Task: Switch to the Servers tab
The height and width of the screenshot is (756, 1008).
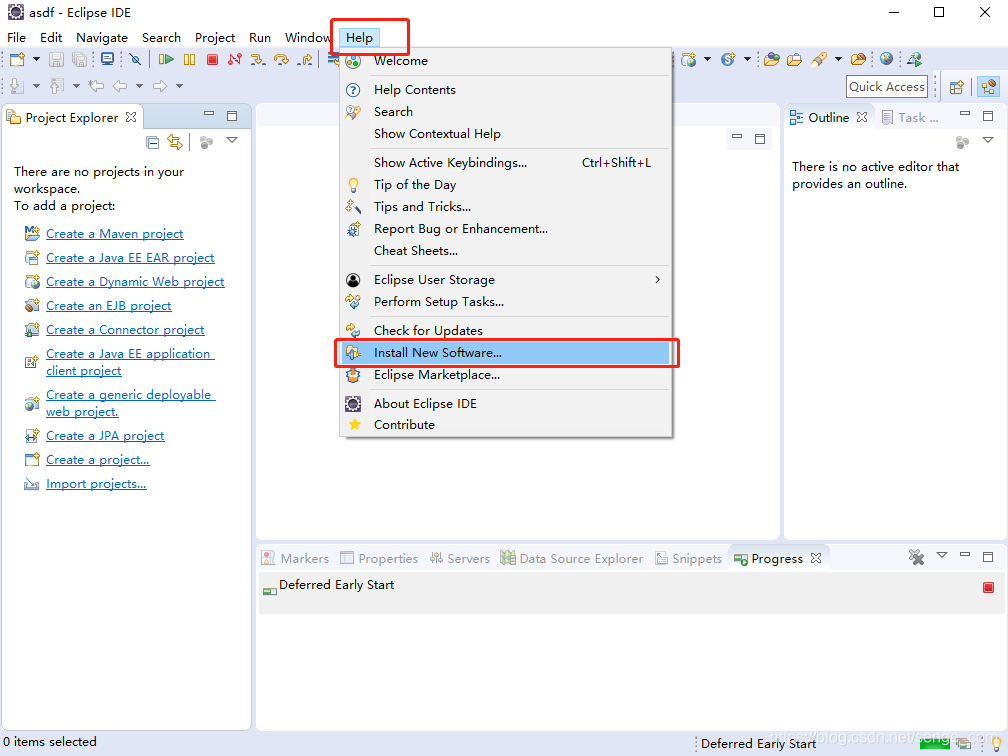Action: point(460,559)
